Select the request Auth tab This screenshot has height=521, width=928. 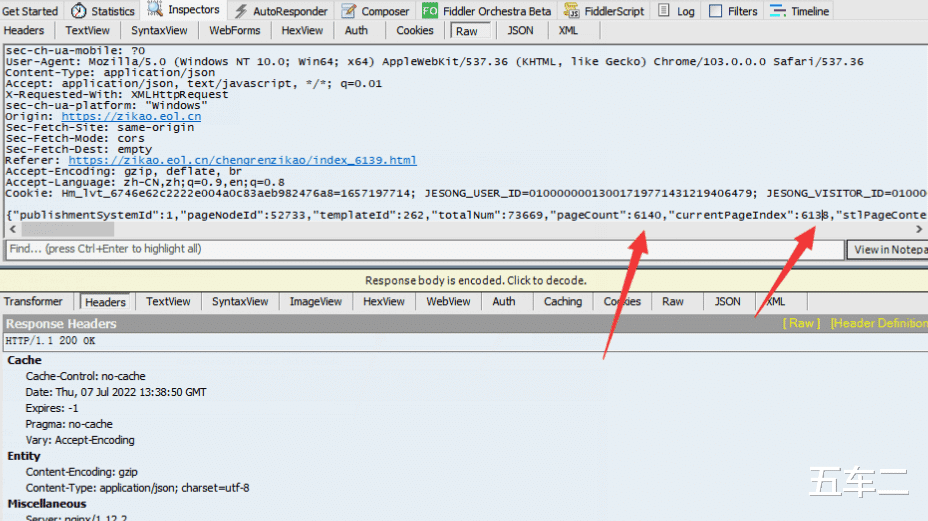coord(356,30)
